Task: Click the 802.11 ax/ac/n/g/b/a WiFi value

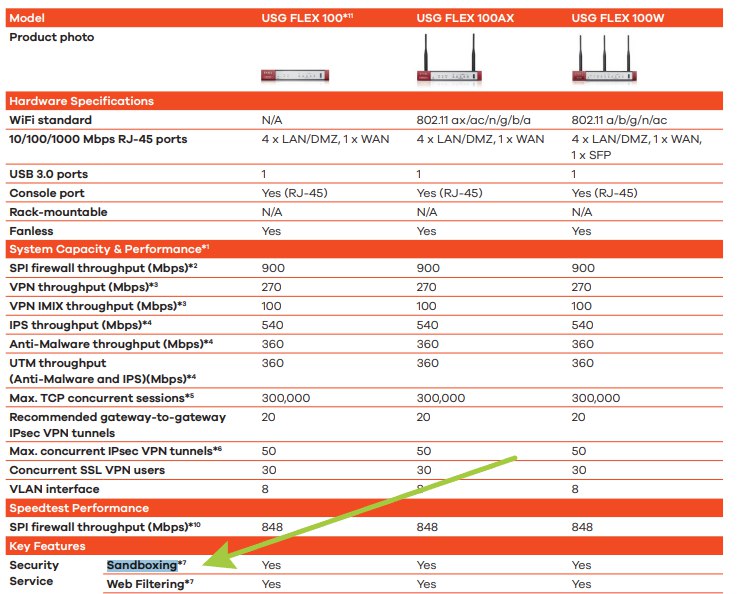Action: coord(474,120)
